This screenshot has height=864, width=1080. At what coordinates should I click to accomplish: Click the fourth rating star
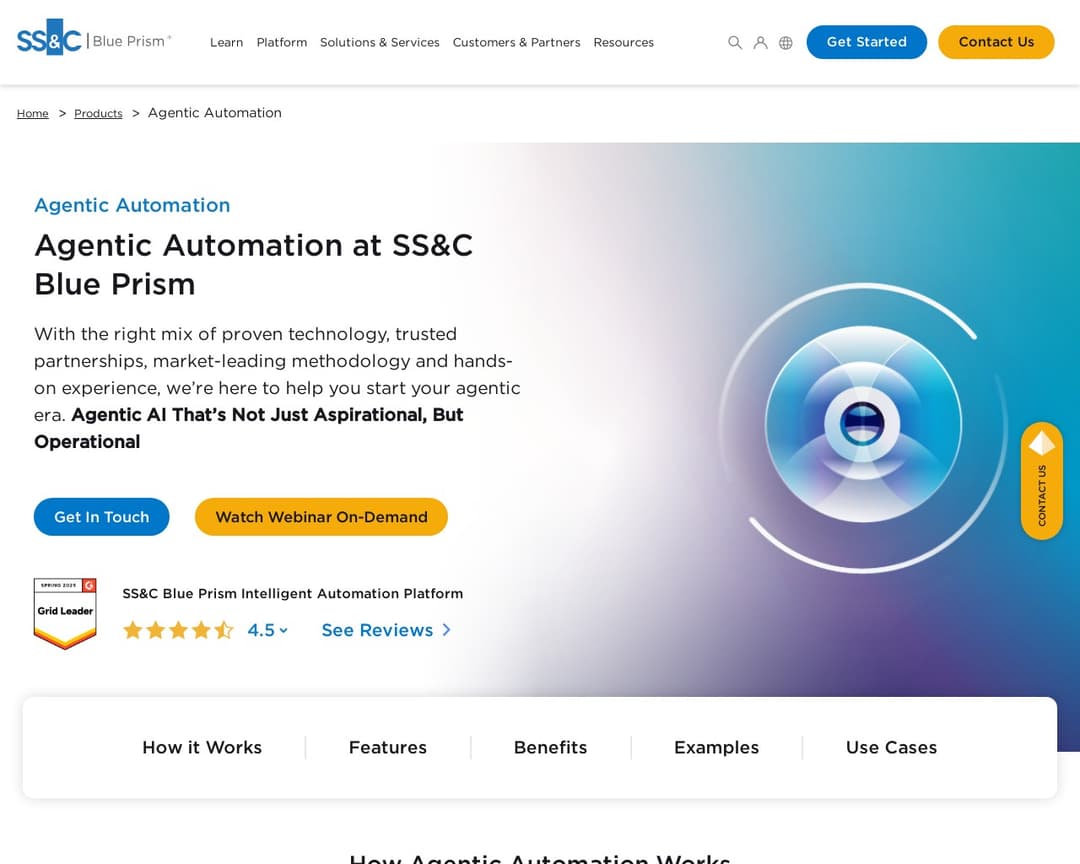point(201,630)
